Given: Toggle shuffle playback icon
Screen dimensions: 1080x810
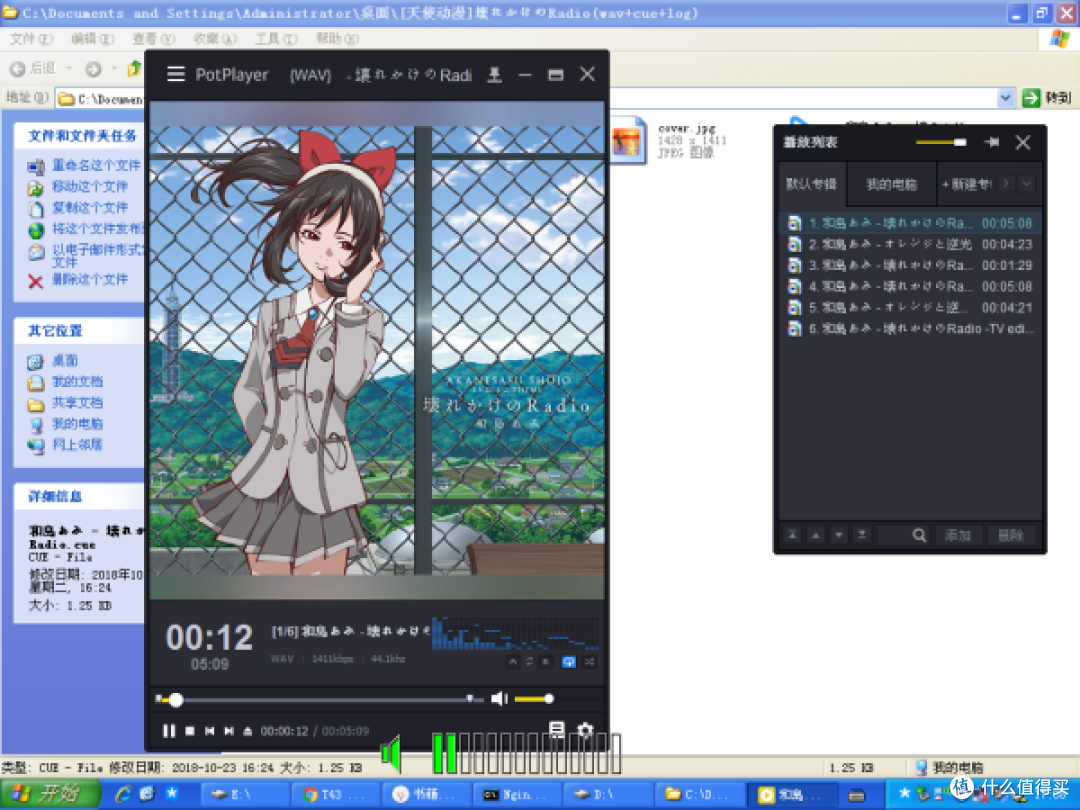Looking at the screenshot, I should point(590,662).
